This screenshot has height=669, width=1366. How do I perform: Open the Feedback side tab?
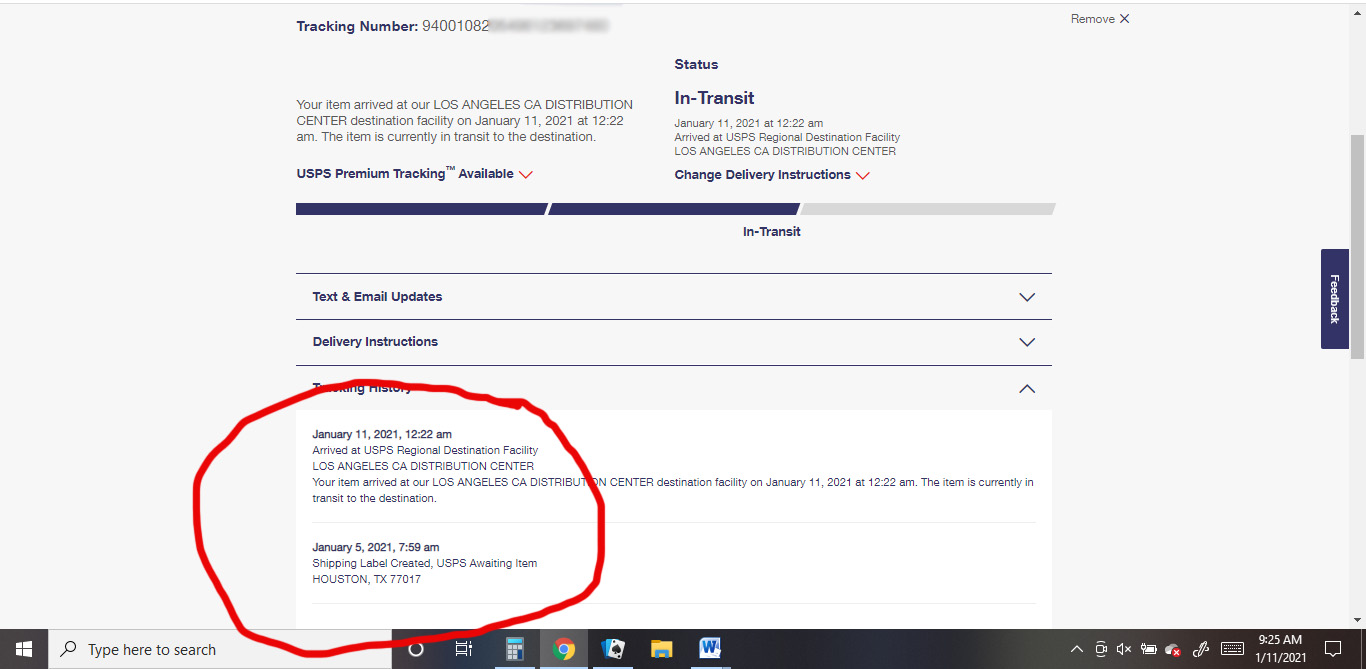tap(1334, 299)
